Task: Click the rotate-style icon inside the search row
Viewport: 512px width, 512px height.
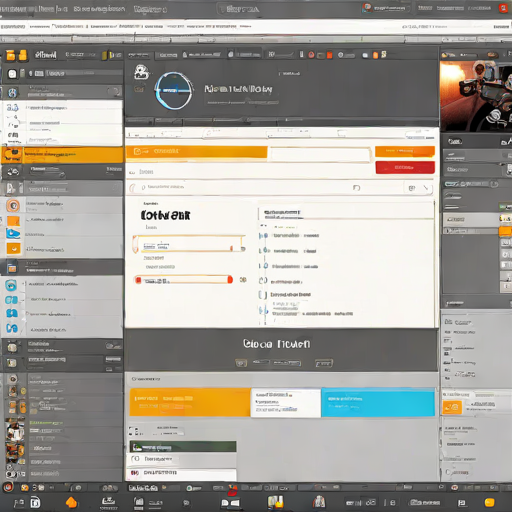Action: pos(356,188)
